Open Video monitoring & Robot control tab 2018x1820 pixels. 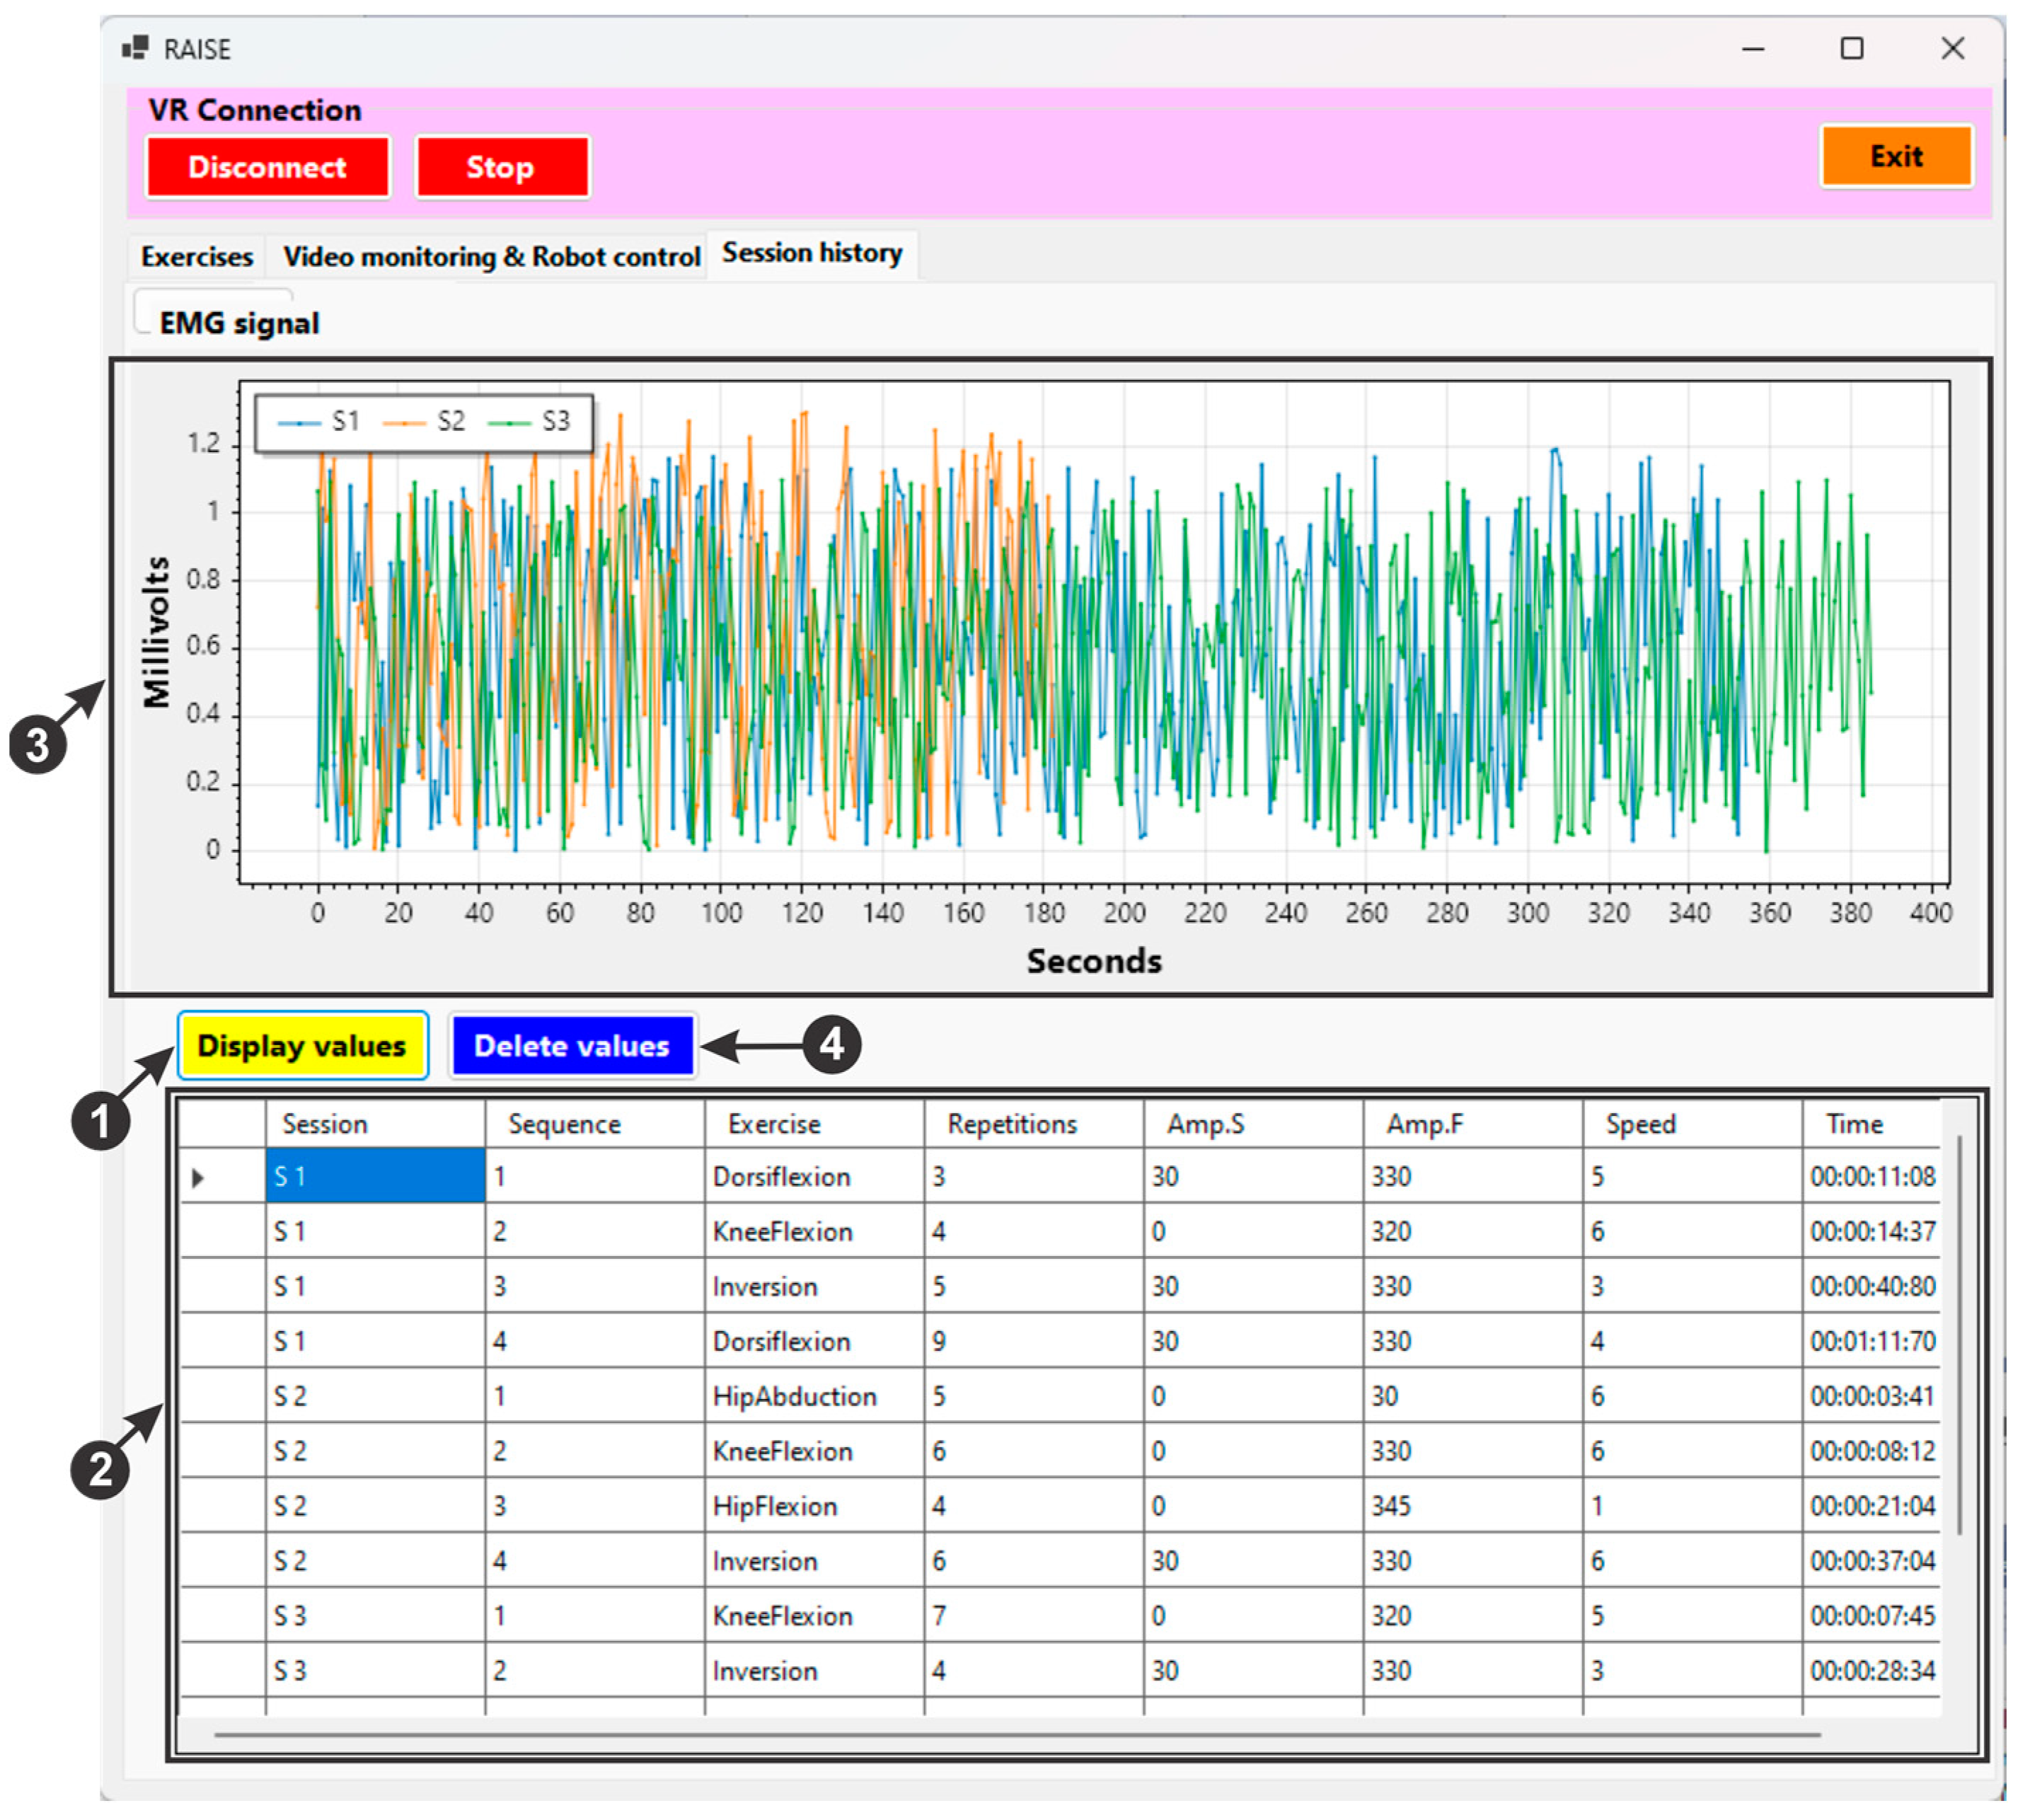point(490,257)
